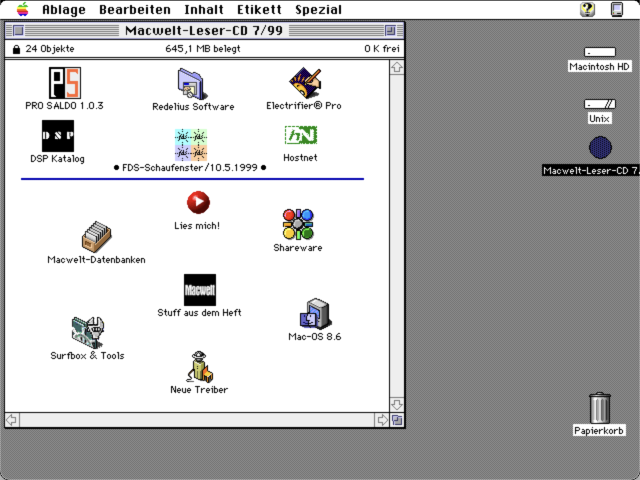Select the Macwelt-Leser-CD desktop disc icon
The width and height of the screenshot is (640, 480).
click(600, 147)
